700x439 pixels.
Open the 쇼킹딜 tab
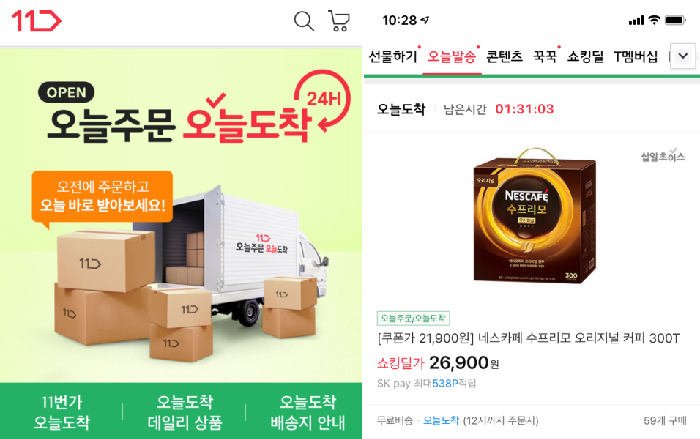click(585, 57)
